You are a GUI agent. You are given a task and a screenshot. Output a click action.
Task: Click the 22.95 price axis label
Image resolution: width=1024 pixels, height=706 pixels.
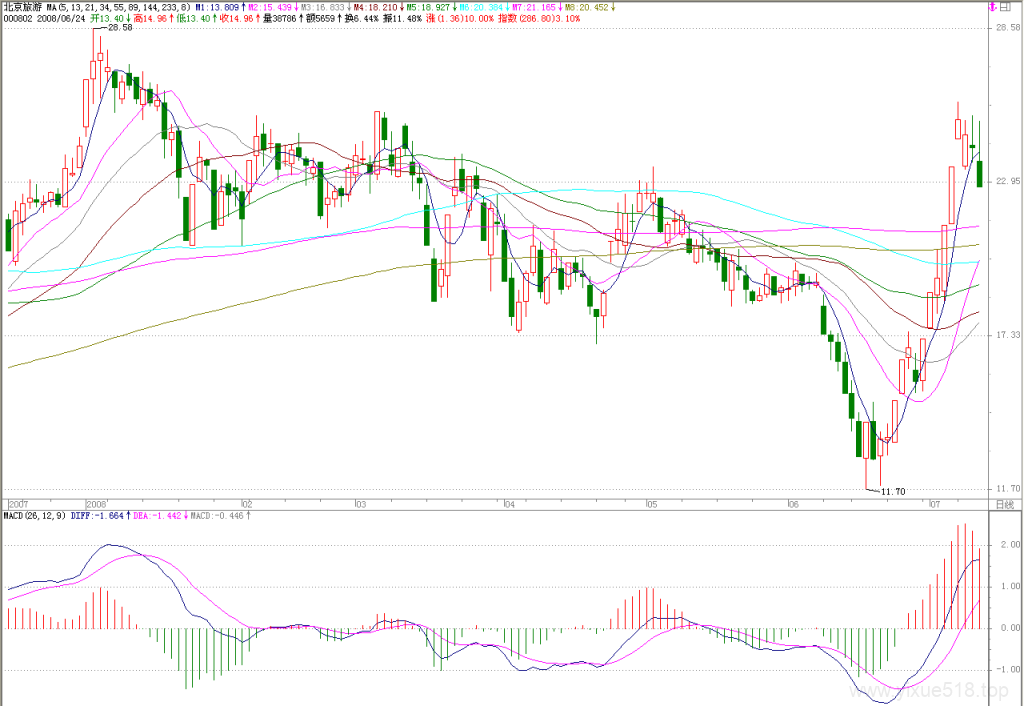click(1008, 182)
